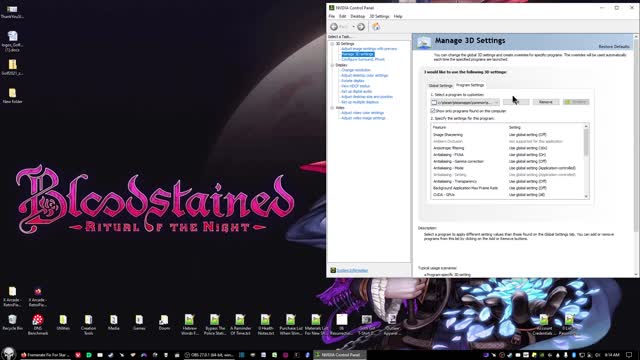Select View HDCP status task
The image size is (640, 360).
pos(356,86)
